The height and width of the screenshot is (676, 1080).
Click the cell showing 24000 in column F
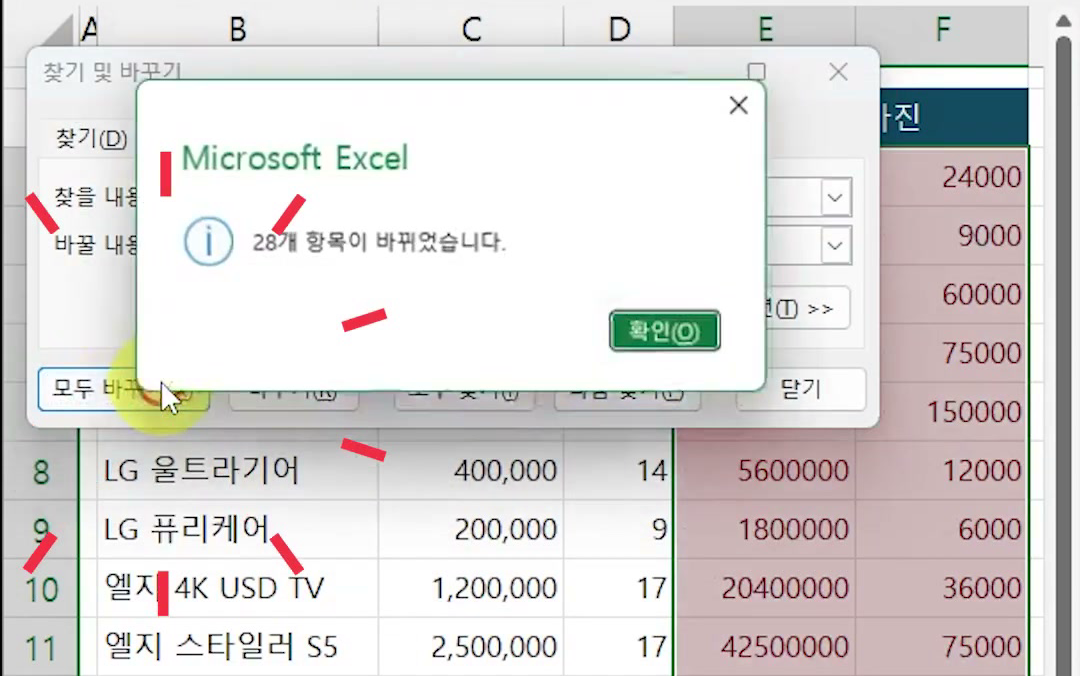tap(954, 177)
